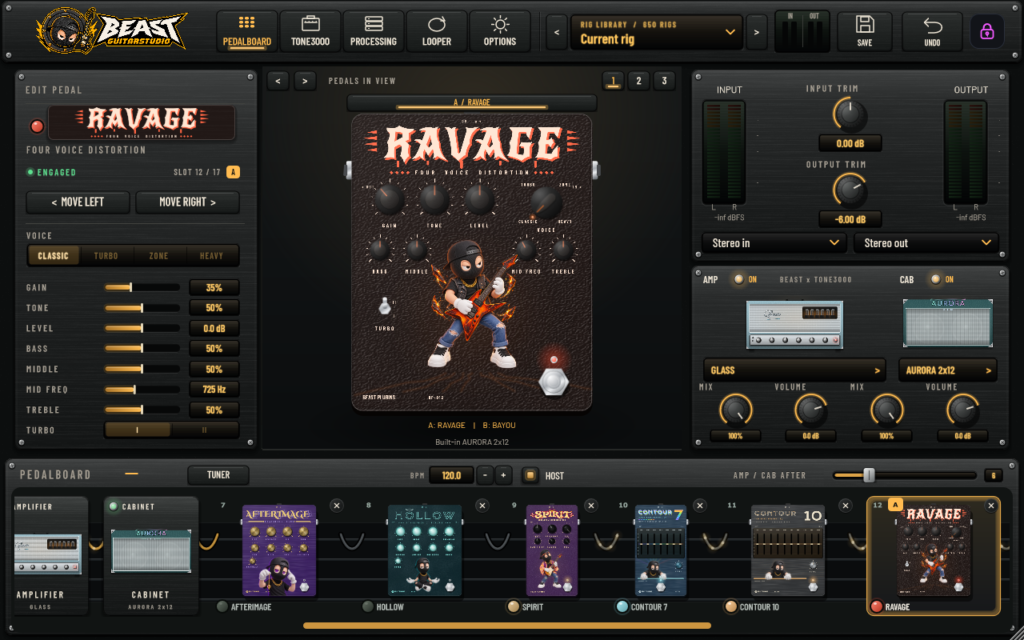Adjust the Amp / Cab After slider
Viewport: 1024px width, 640px height.
point(904,475)
